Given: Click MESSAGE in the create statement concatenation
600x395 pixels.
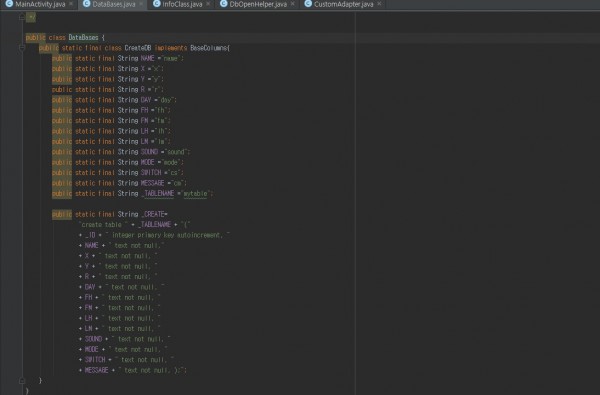Looking at the screenshot, I should (x=96, y=370).
